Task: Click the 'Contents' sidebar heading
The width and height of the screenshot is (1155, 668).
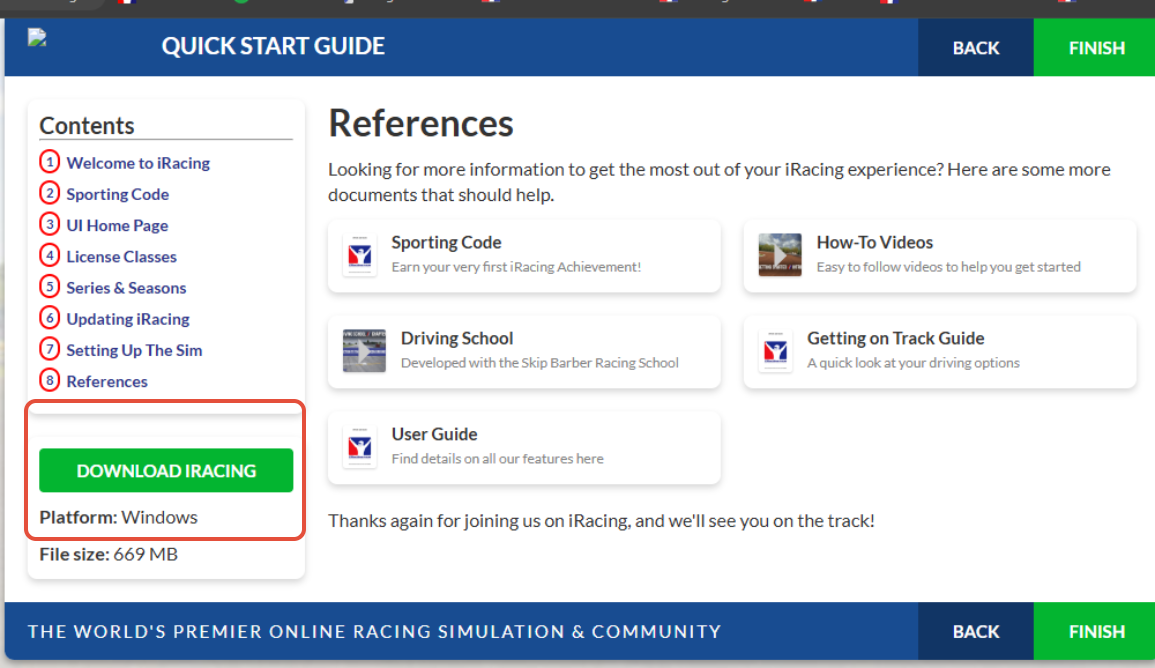Action: coord(87,125)
